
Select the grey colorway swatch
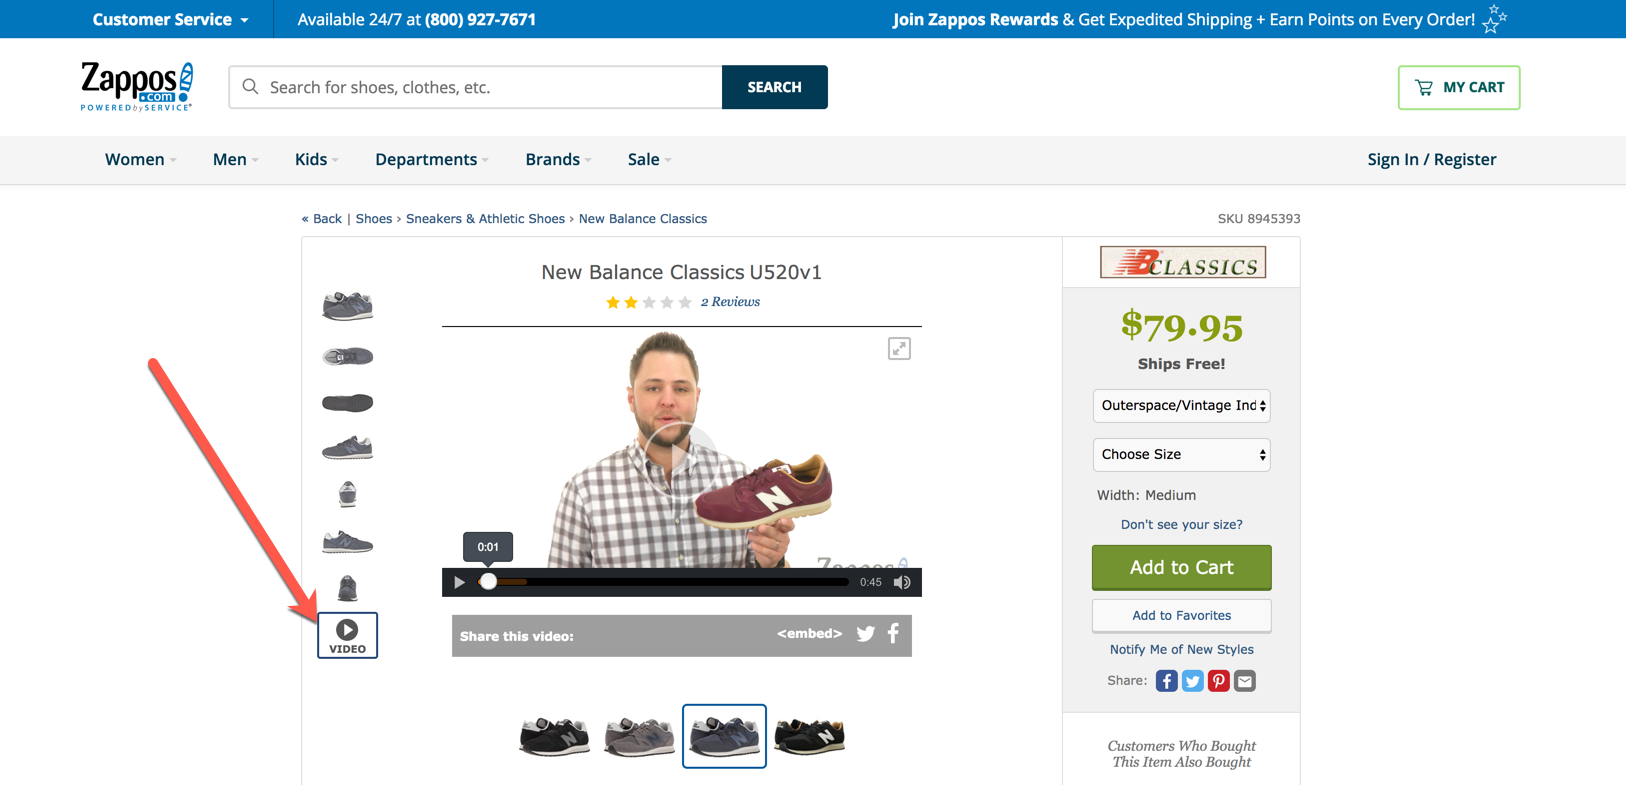click(640, 737)
